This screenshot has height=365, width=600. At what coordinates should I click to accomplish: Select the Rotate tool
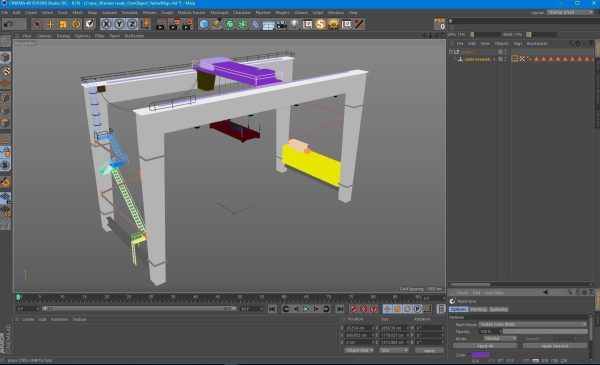(x=76, y=24)
